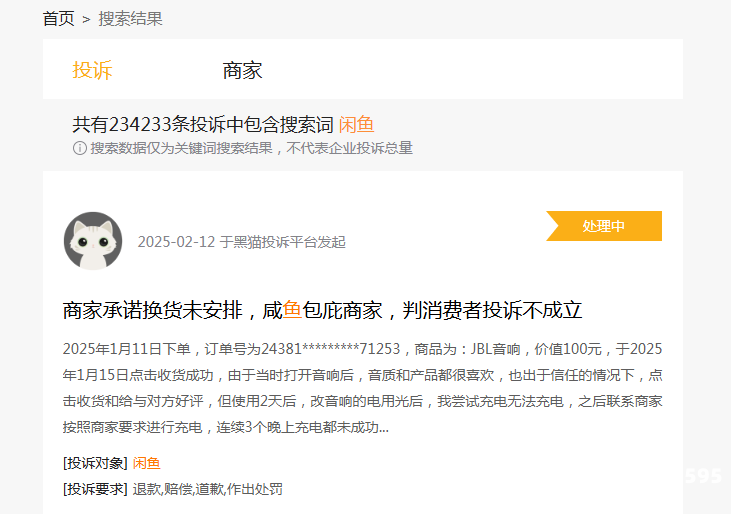Click the [投诉要求] label
The image size is (731, 514).
(x=95, y=489)
